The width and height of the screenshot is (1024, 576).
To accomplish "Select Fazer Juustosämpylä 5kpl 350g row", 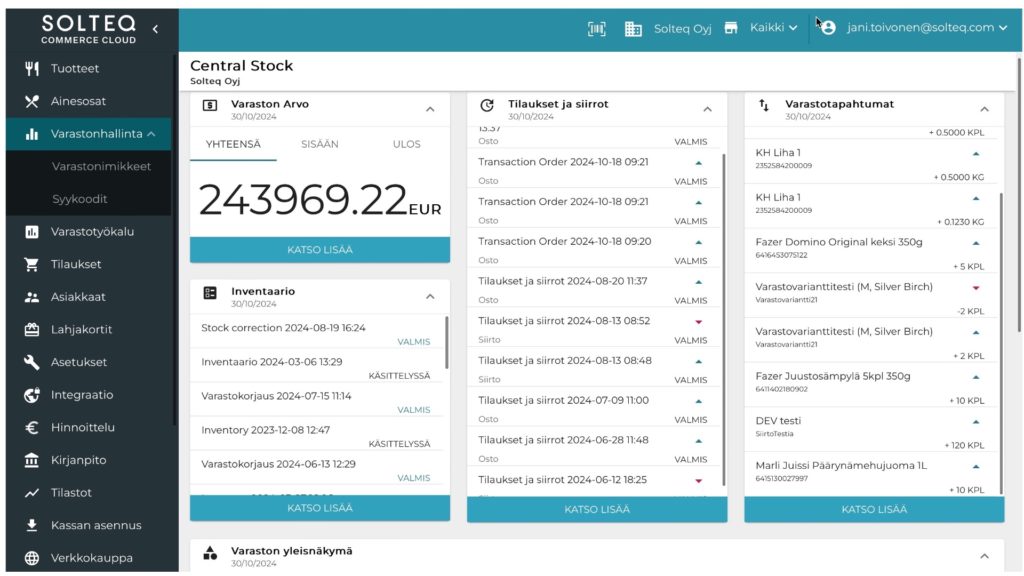I will pos(871,387).
